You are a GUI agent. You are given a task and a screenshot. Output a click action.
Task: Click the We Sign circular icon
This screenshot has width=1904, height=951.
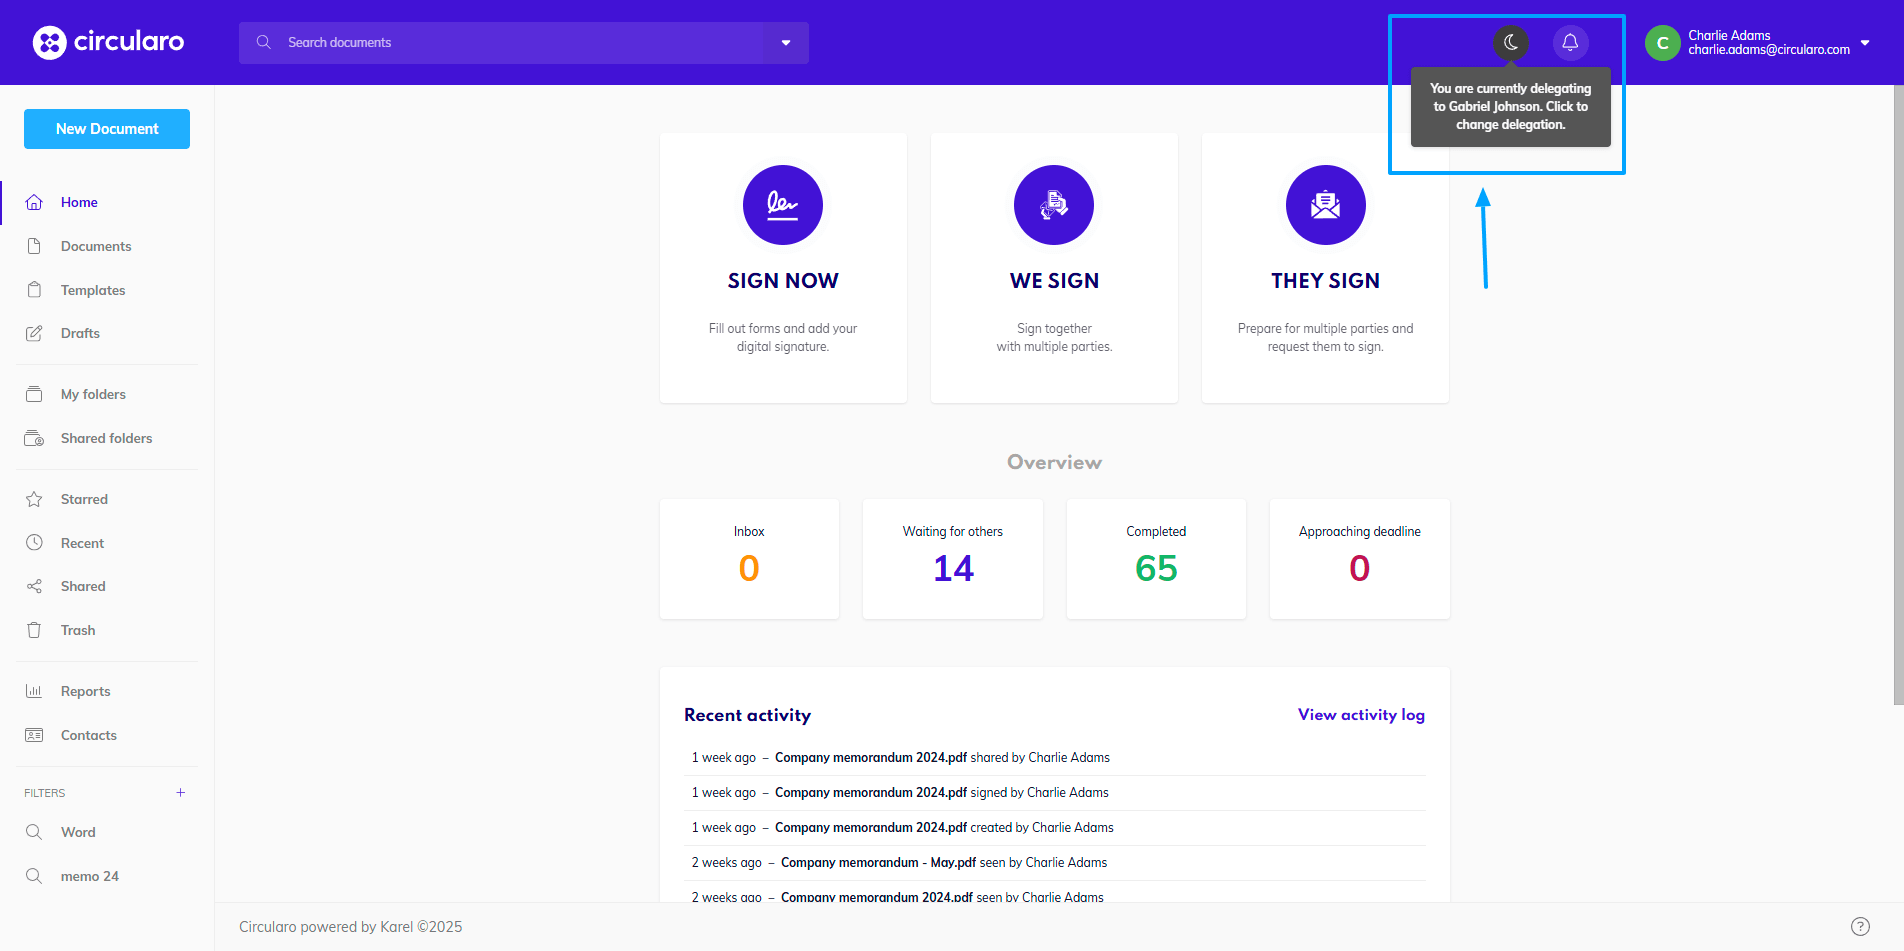[1053, 205]
